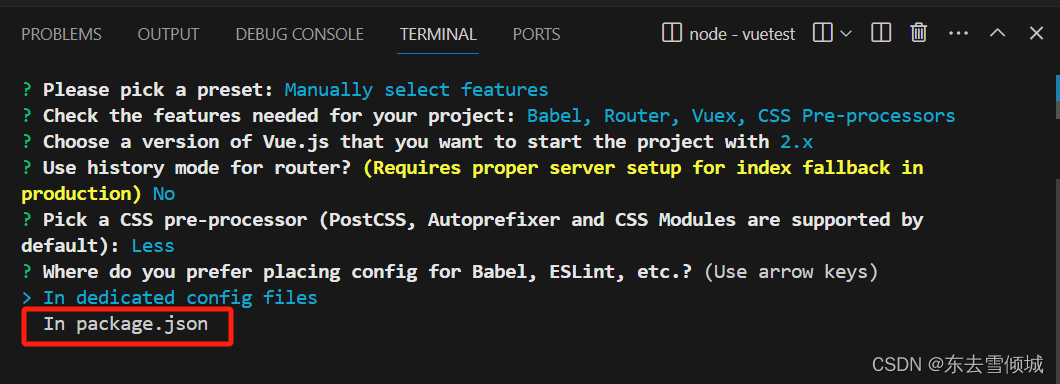Open the OUTPUT tab
Viewport: 1060px width, 384px height.
(x=168, y=34)
